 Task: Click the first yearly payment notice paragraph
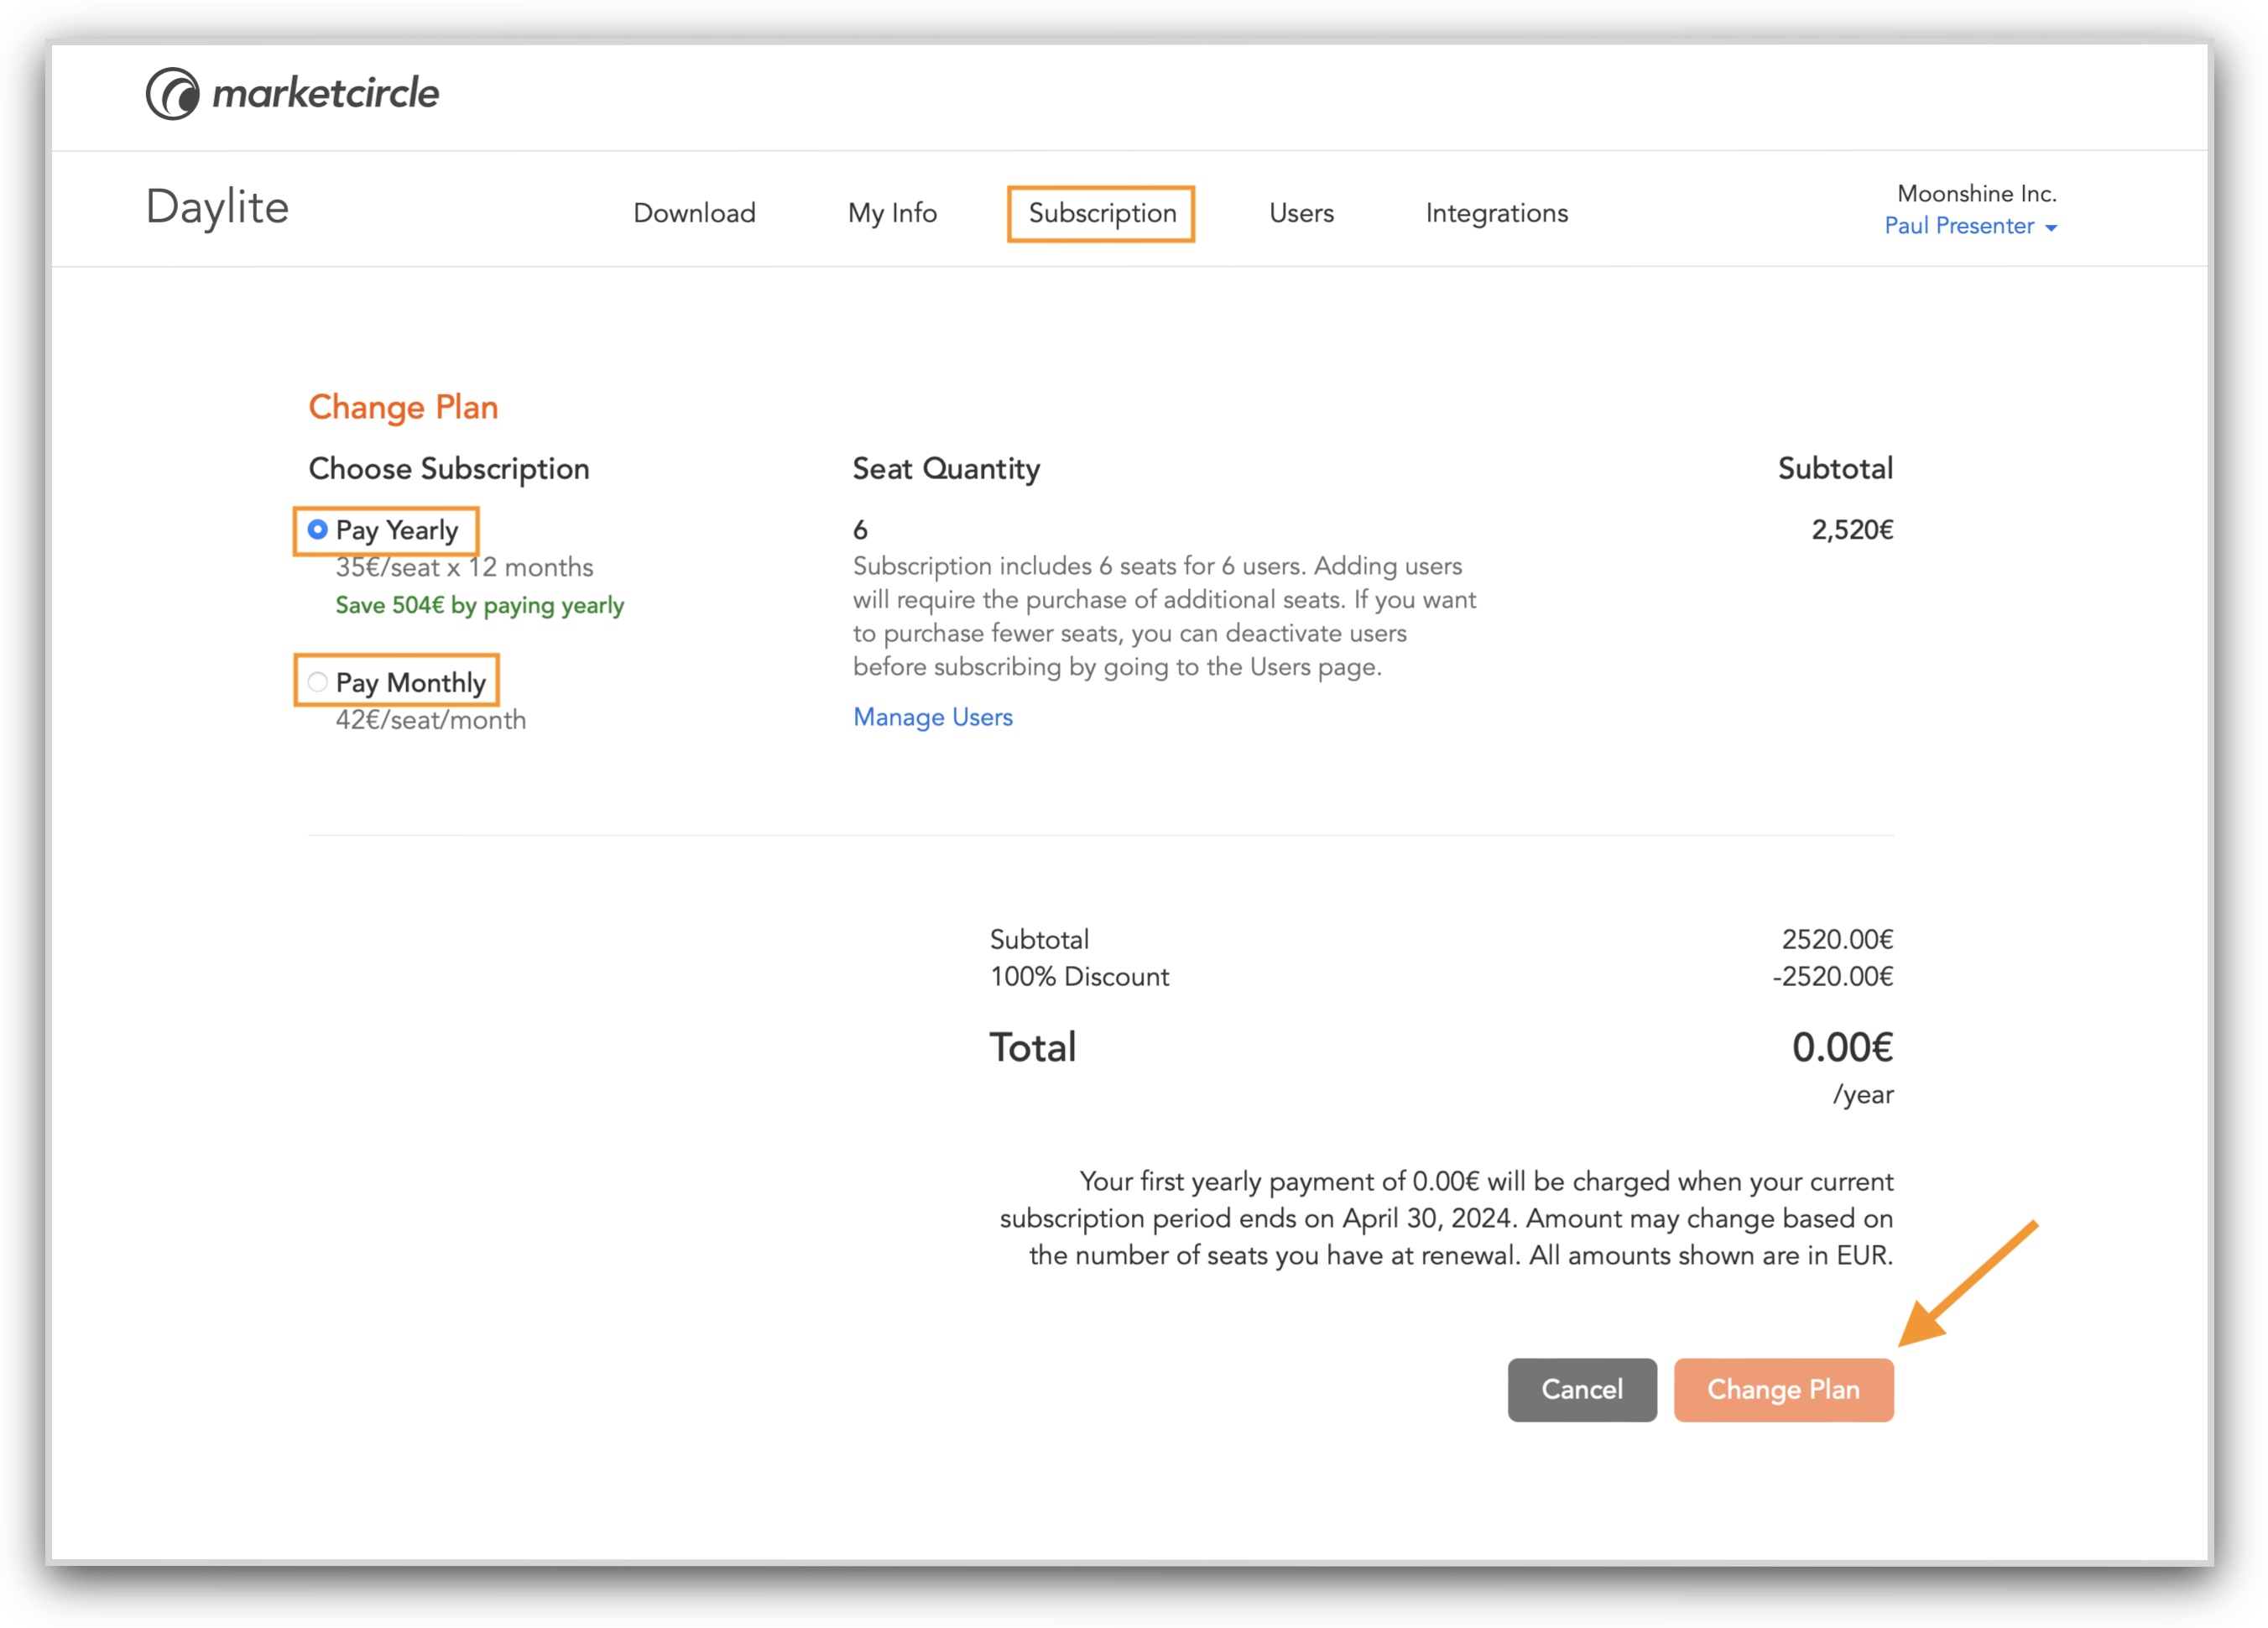tap(1446, 1218)
